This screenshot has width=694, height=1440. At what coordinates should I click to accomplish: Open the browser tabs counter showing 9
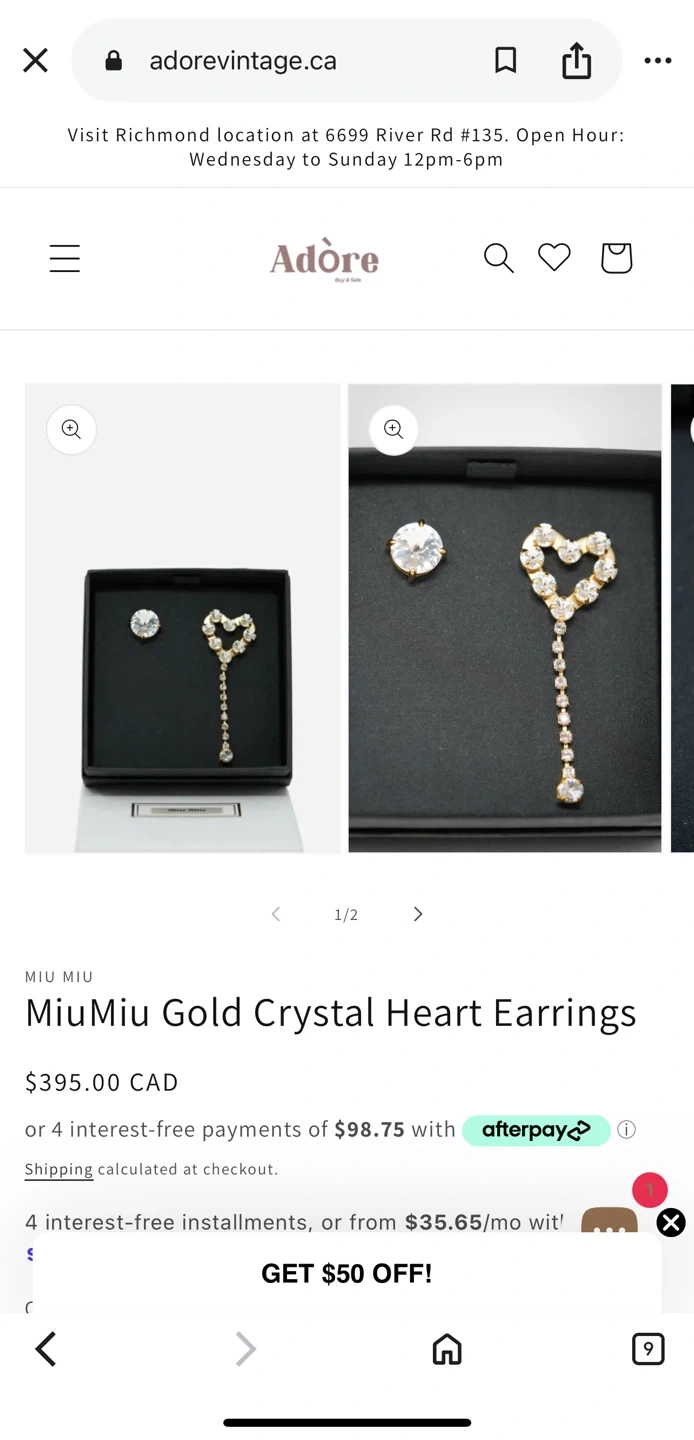pyautogui.click(x=648, y=1349)
